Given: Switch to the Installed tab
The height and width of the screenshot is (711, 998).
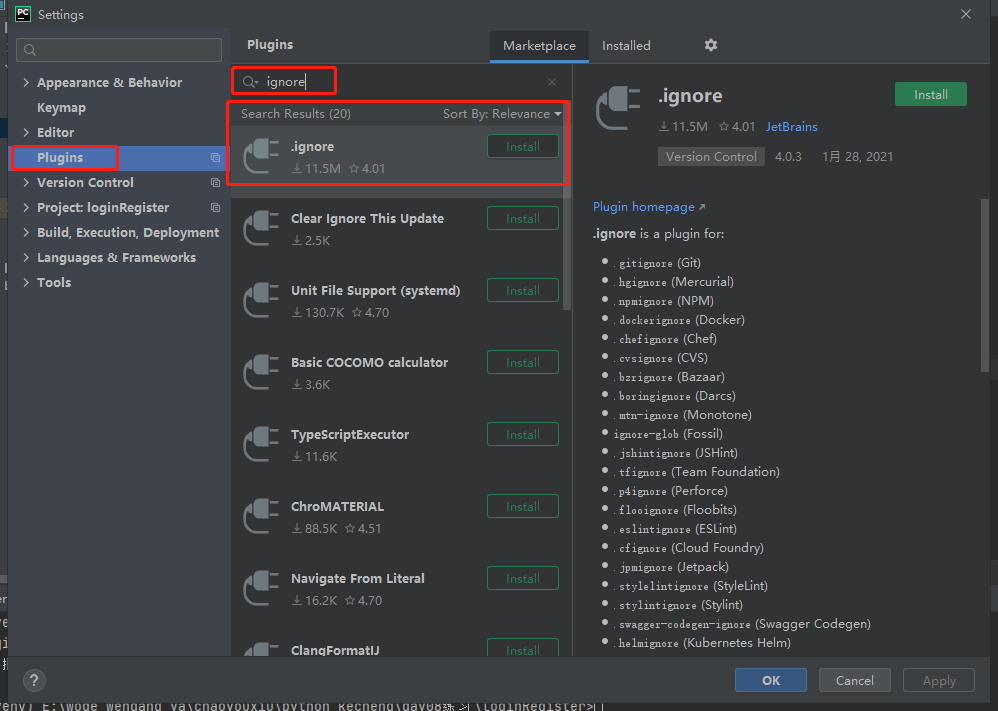Looking at the screenshot, I should pos(626,46).
